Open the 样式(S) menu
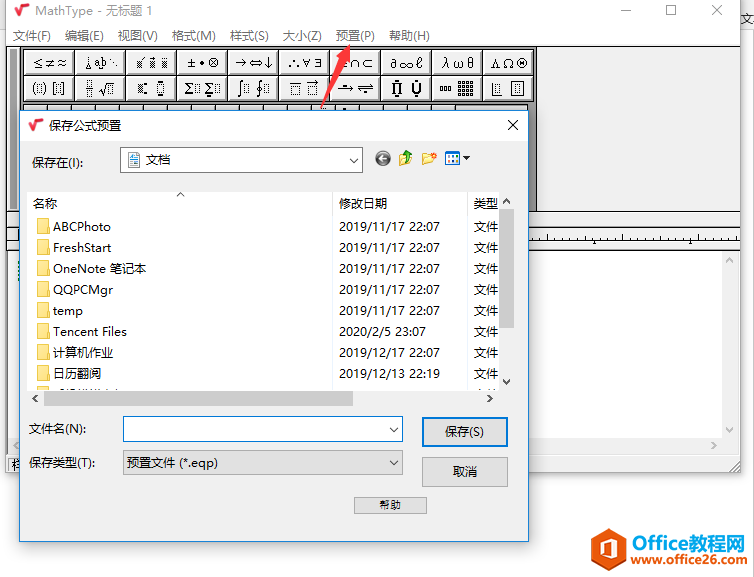The height and width of the screenshot is (577, 754). [249, 36]
